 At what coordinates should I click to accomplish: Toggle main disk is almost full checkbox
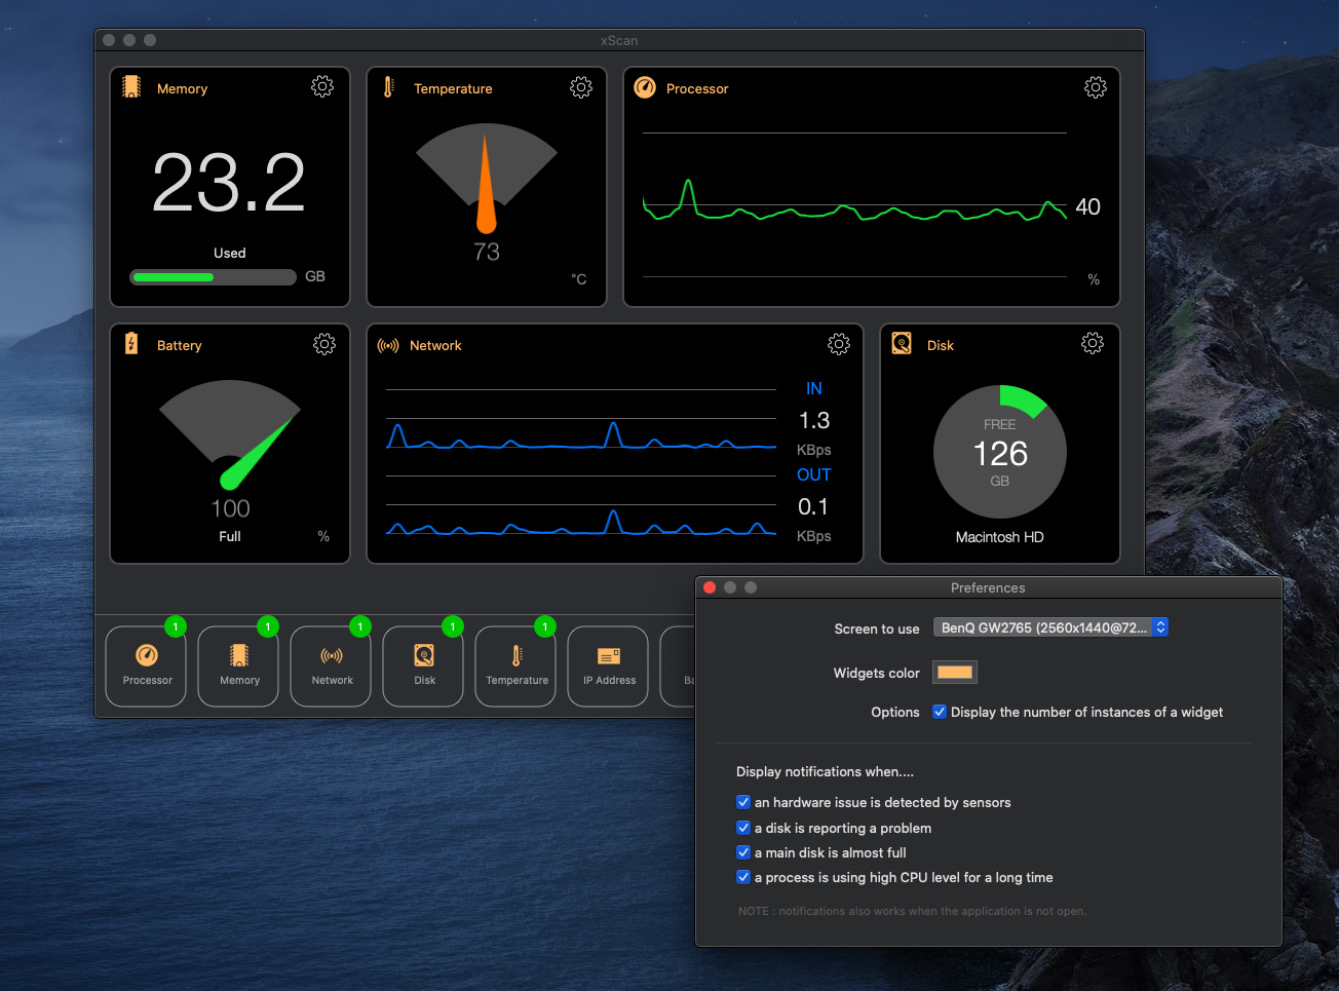(x=743, y=853)
